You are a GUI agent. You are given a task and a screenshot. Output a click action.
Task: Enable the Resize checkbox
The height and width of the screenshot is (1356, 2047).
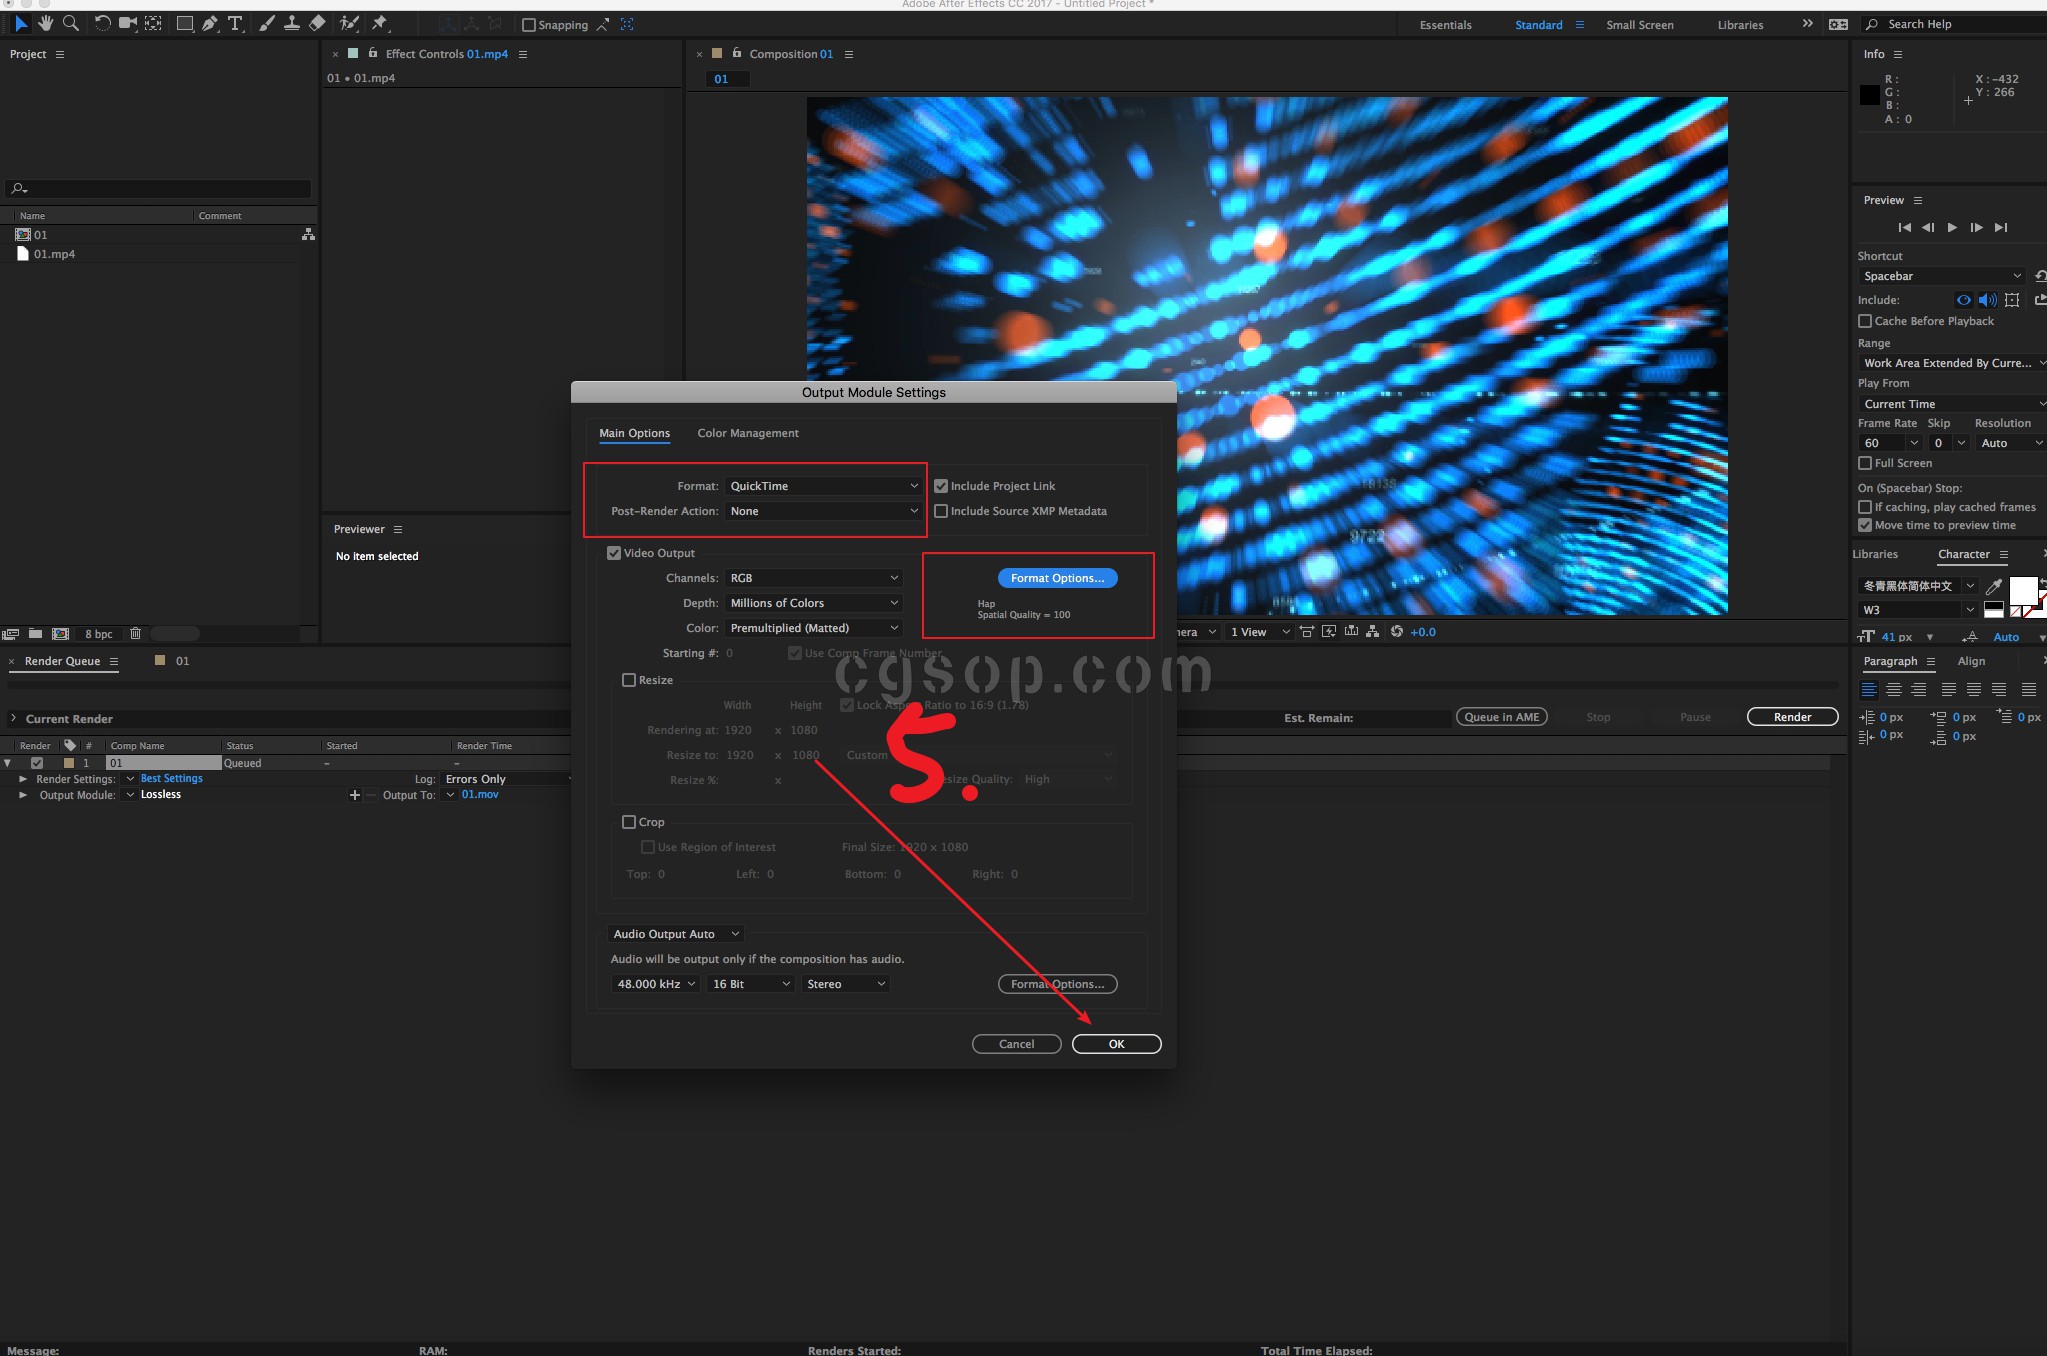[629, 680]
